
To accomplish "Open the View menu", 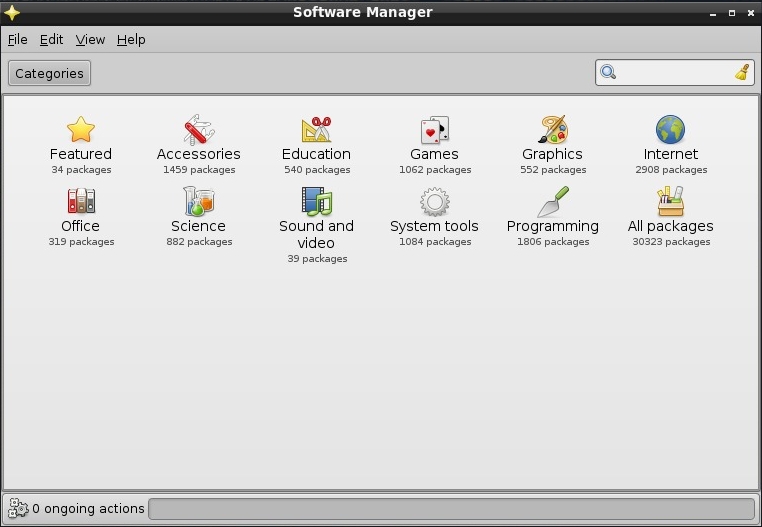I will 90,40.
